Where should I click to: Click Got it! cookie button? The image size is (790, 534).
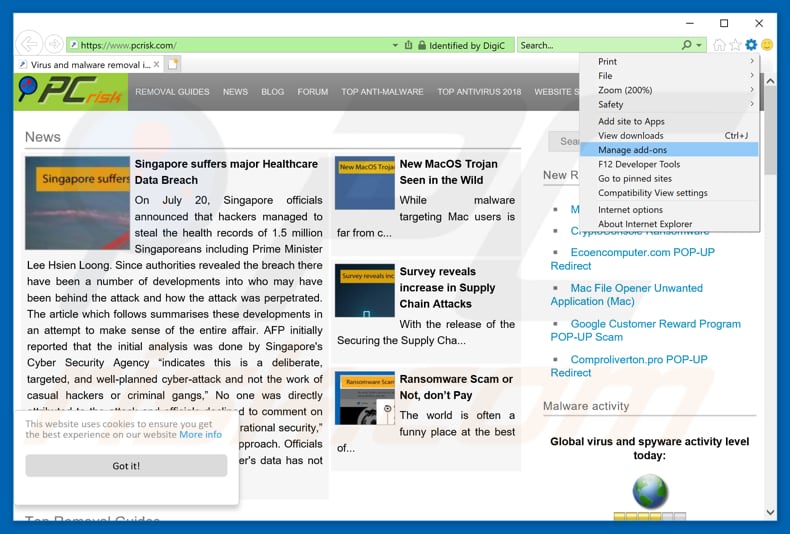[126, 465]
